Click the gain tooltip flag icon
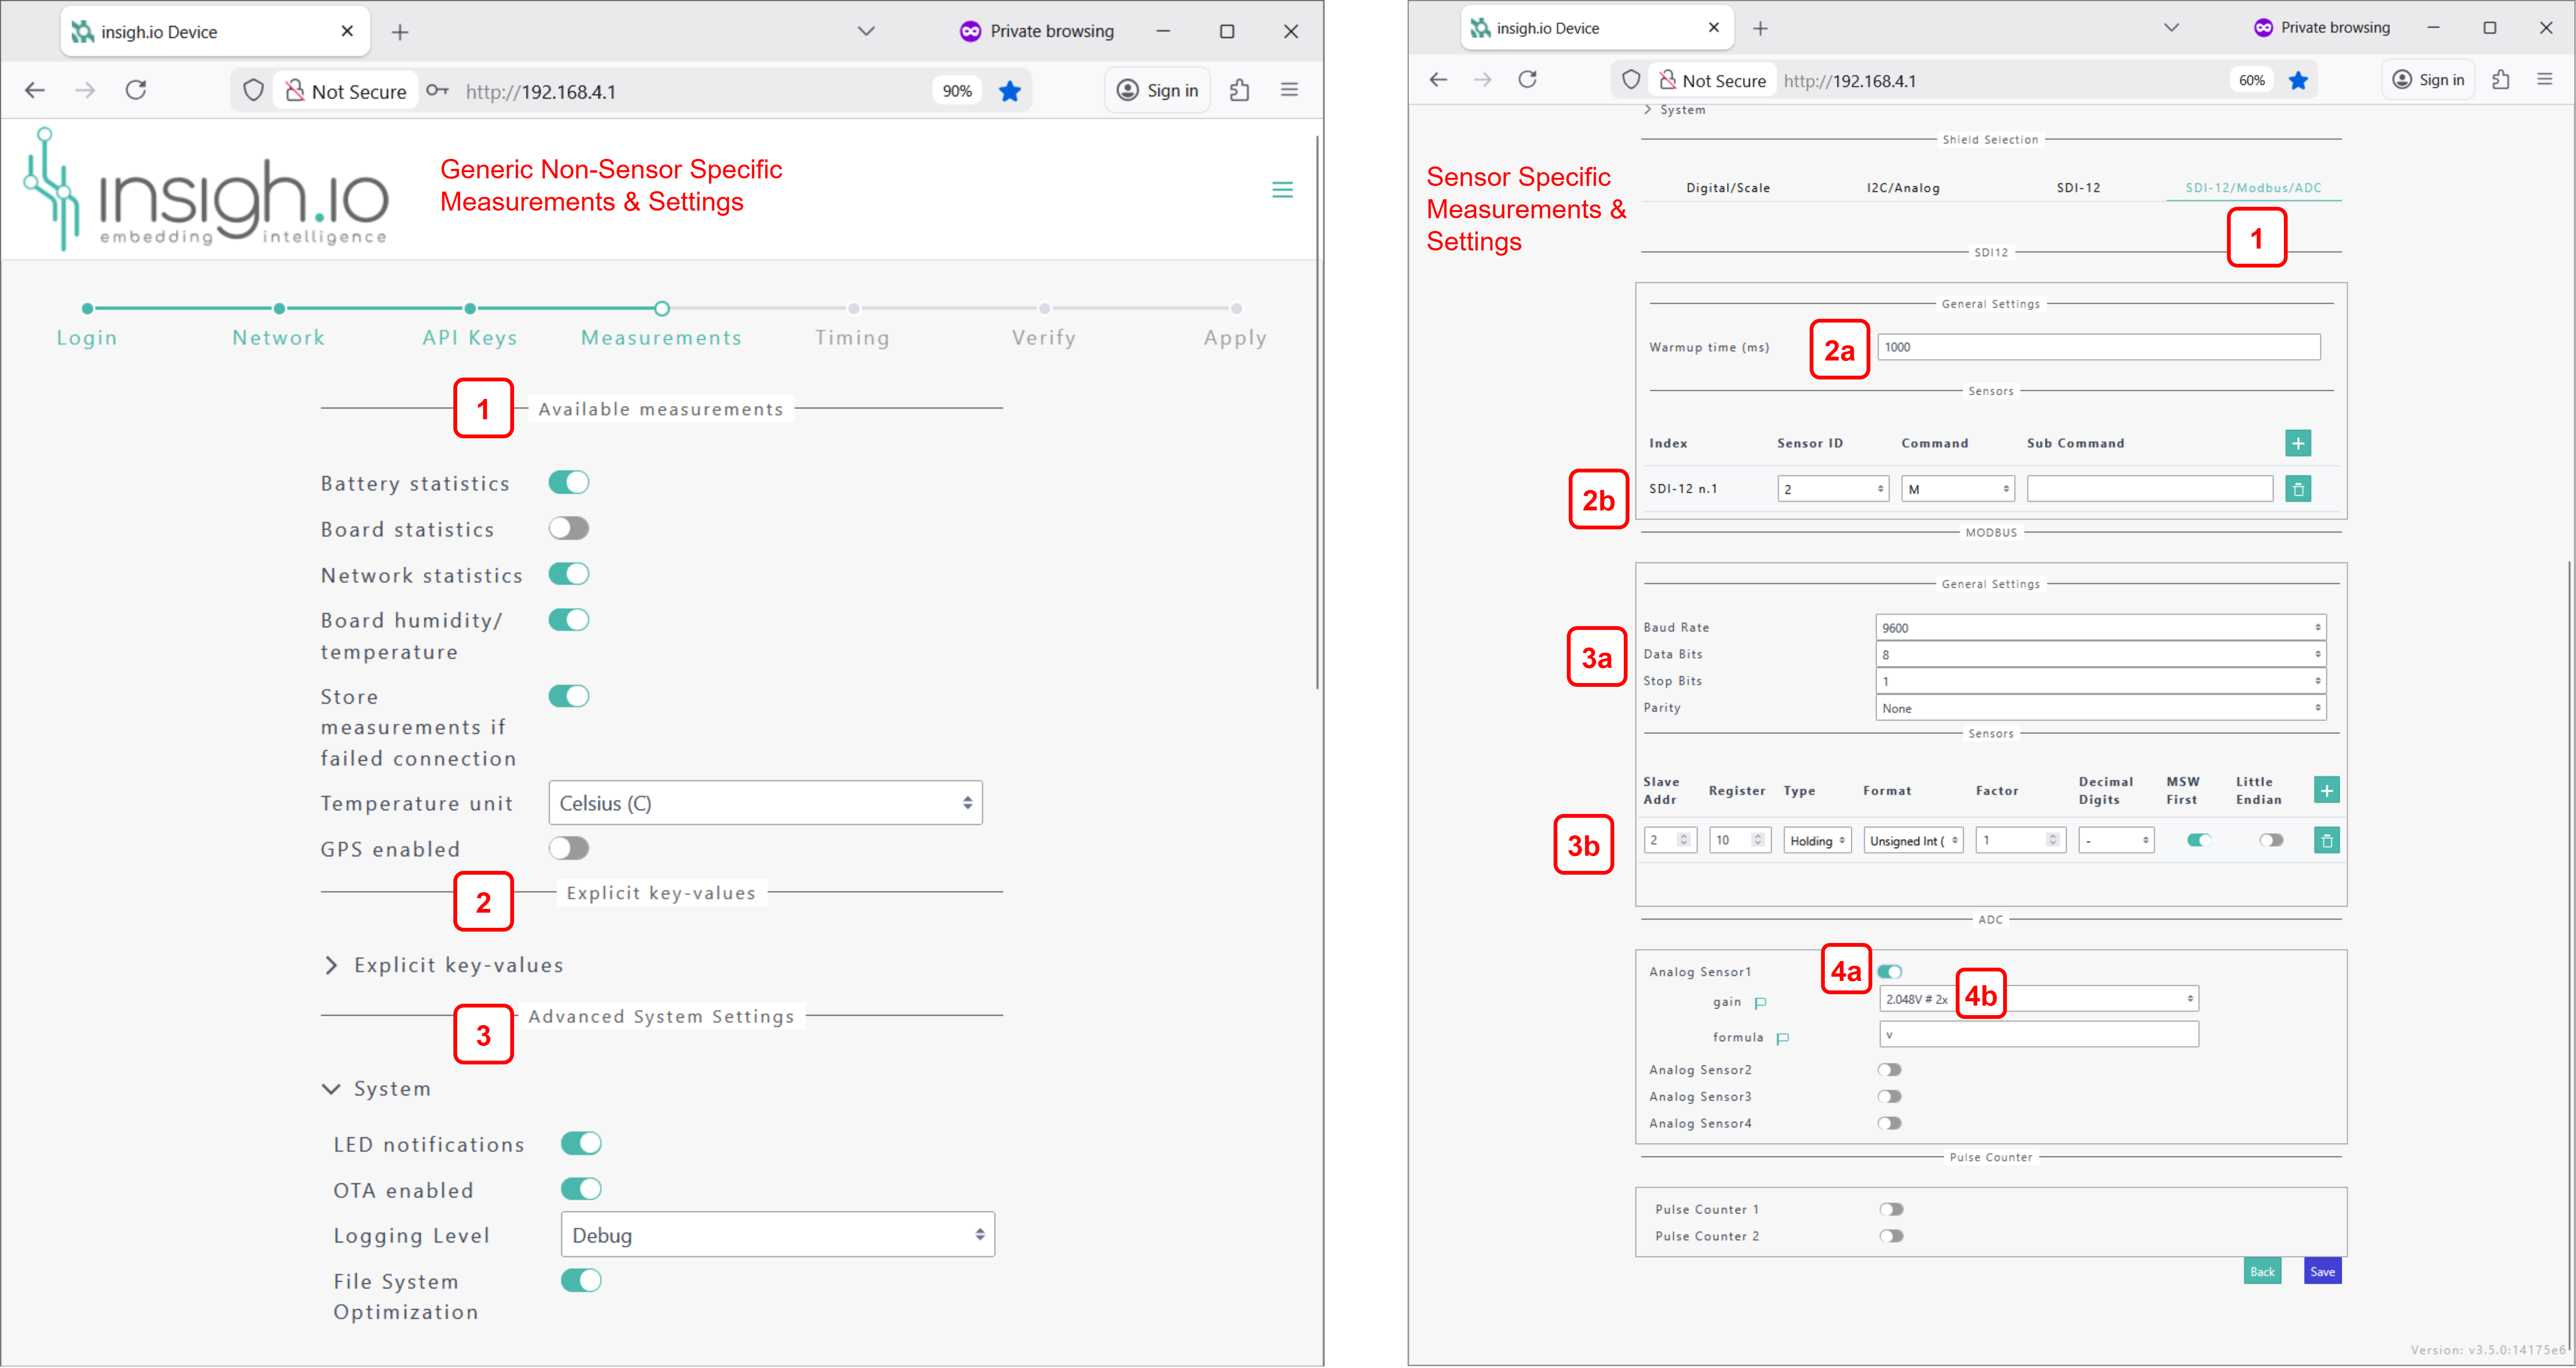 click(x=1761, y=1003)
